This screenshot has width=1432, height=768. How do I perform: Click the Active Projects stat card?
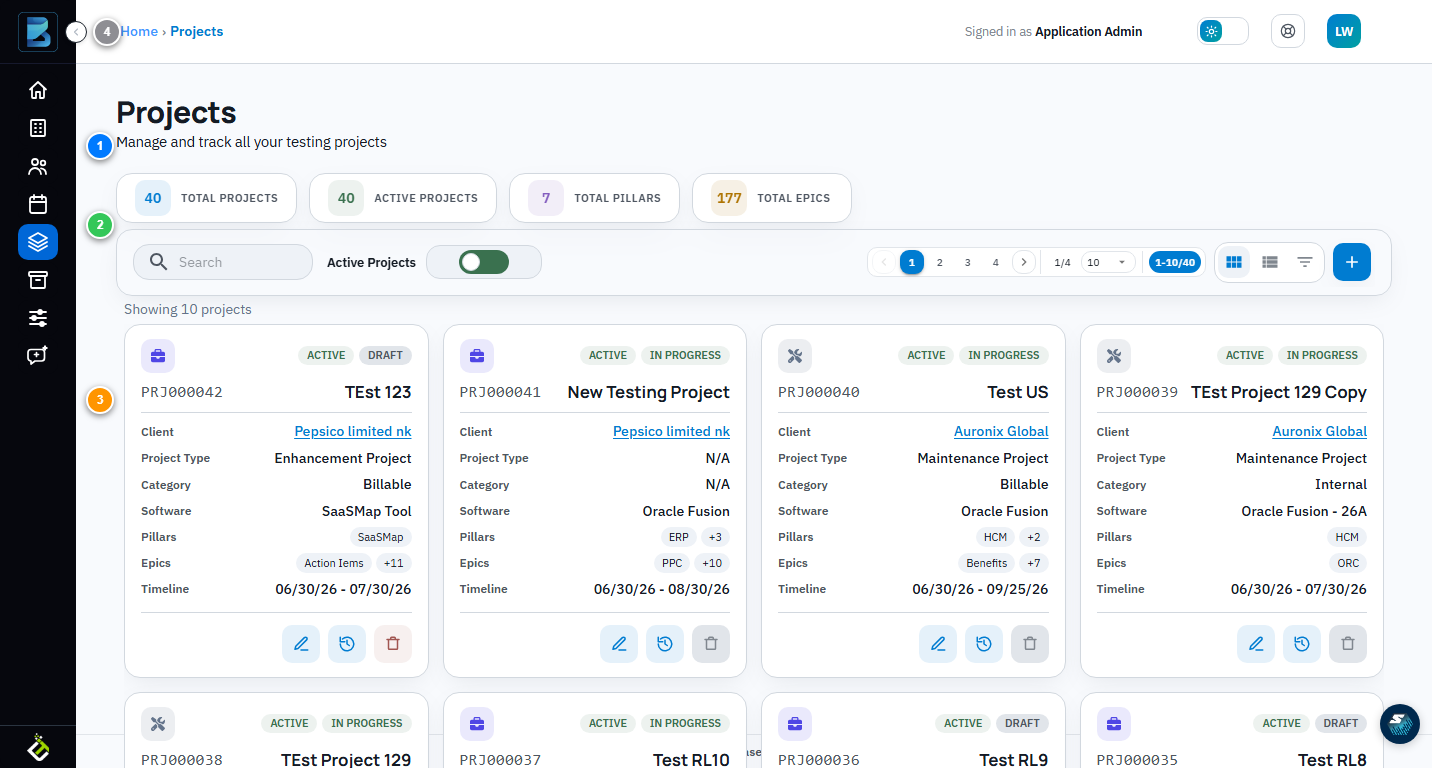pyautogui.click(x=403, y=198)
